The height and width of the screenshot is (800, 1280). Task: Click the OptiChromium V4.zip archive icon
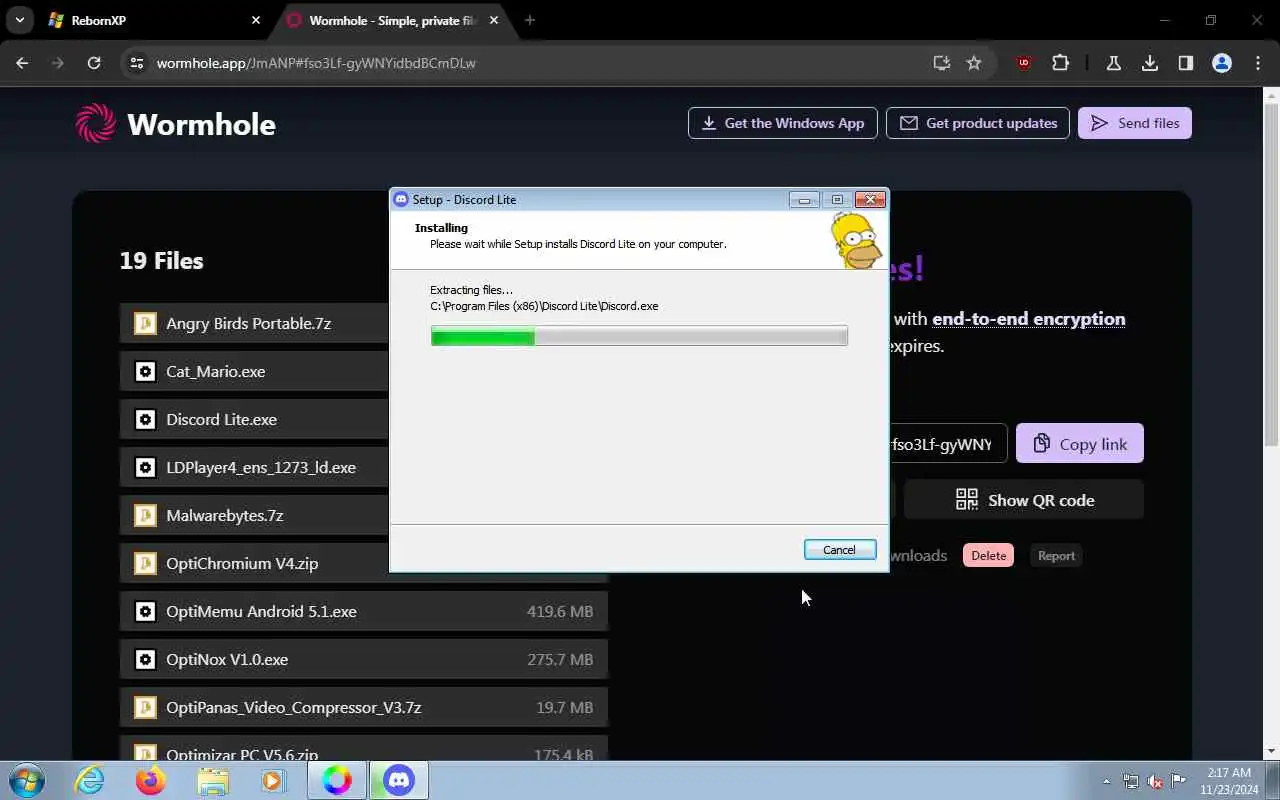click(145, 563)
